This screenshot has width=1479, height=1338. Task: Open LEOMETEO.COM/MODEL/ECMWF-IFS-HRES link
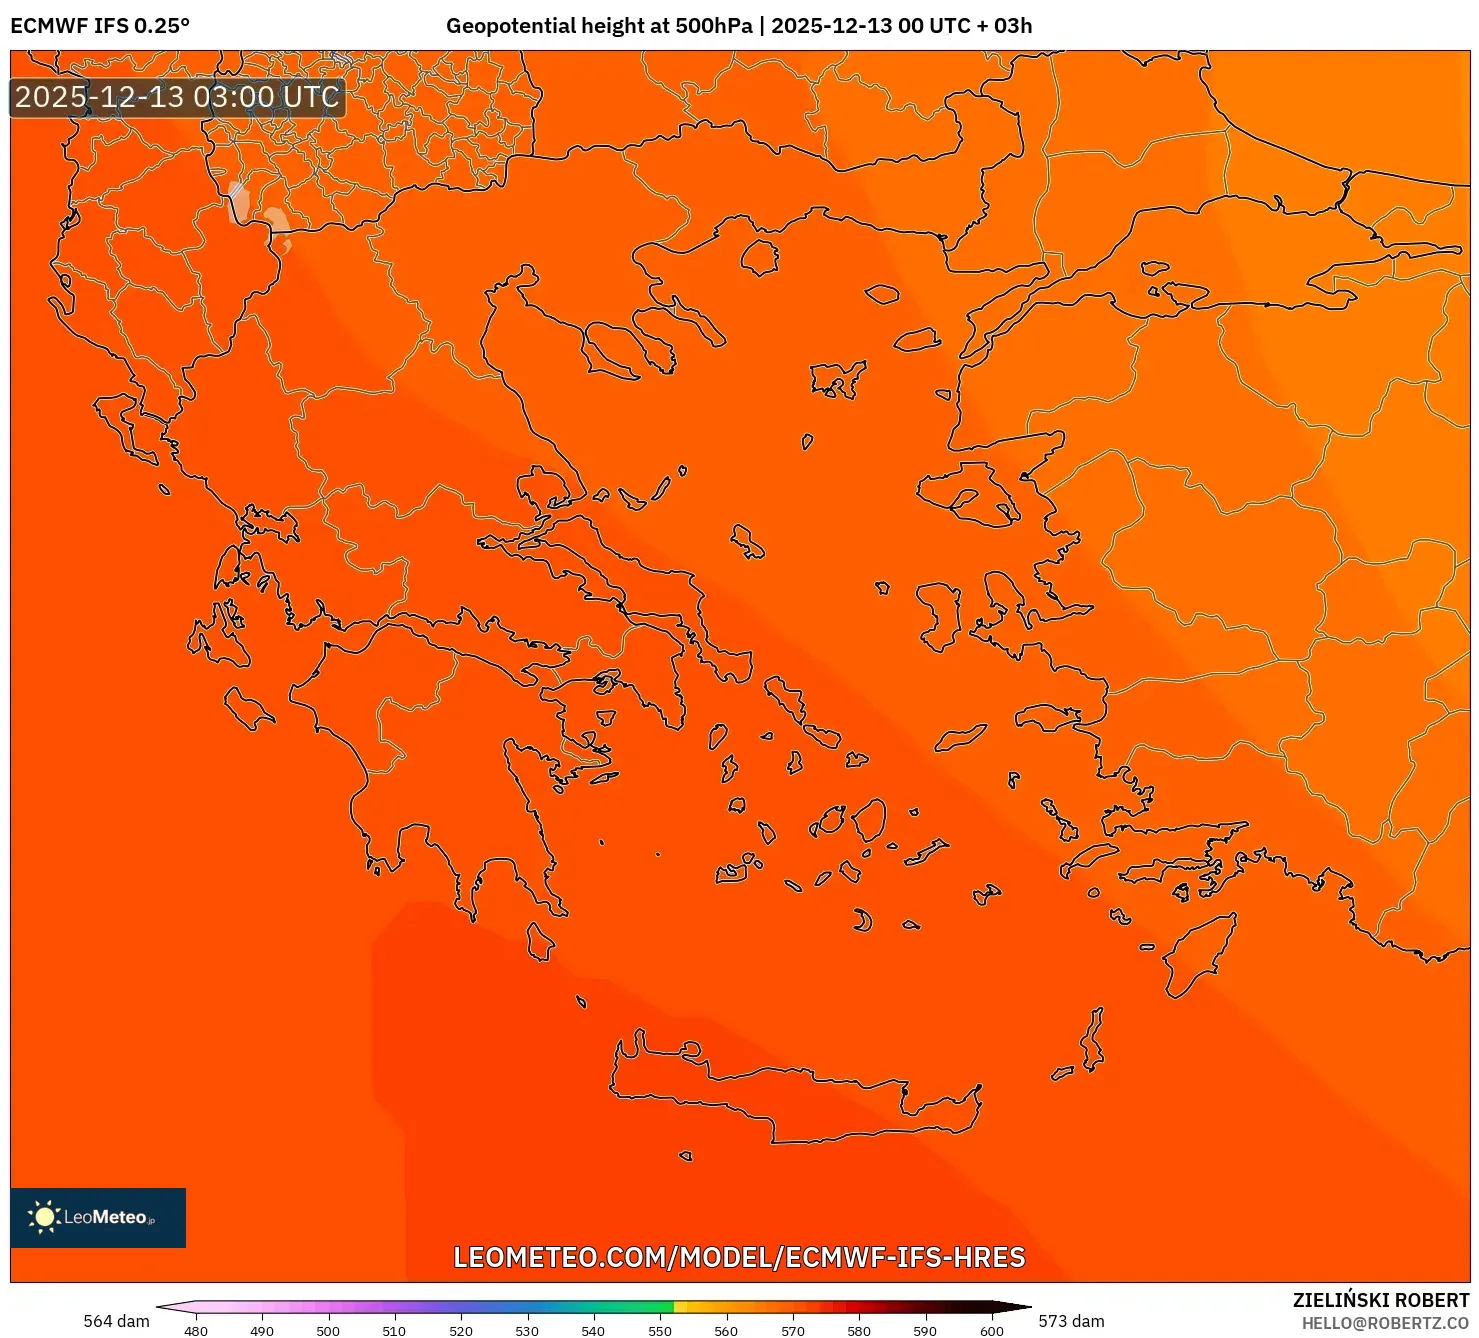(x=740, y=1258)
